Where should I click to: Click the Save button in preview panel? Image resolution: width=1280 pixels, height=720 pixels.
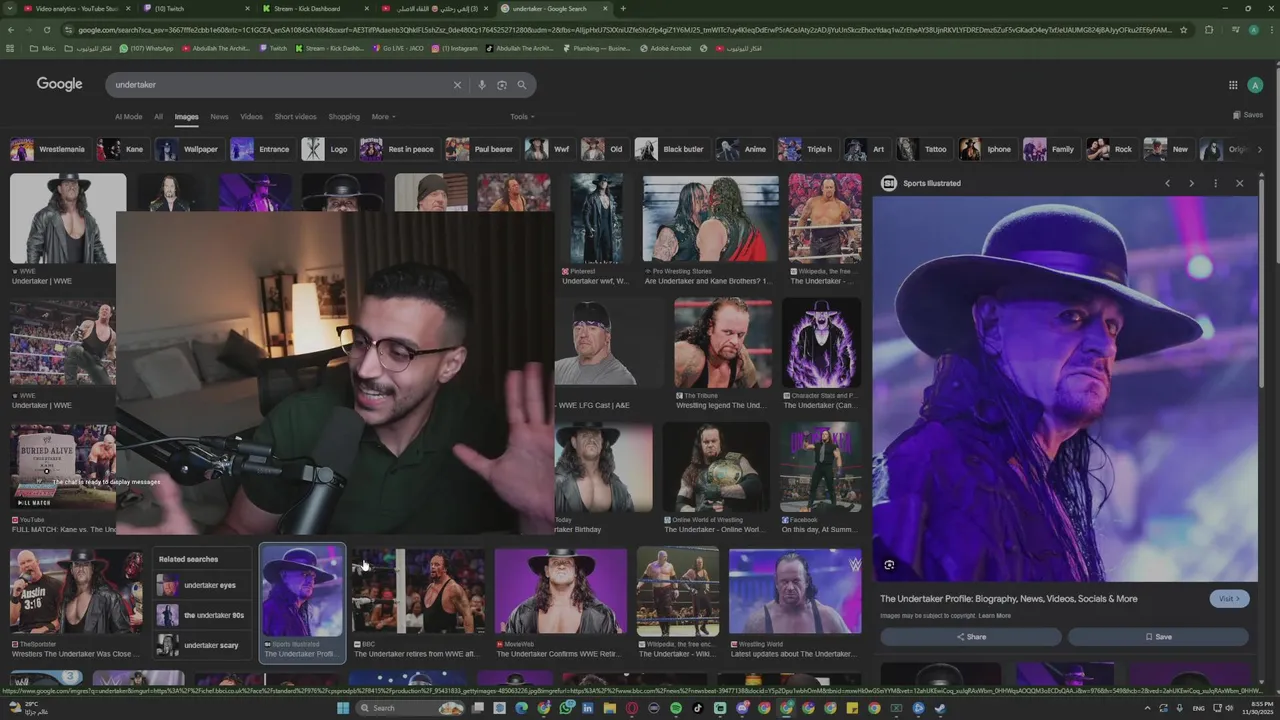tap(1158, 637)
